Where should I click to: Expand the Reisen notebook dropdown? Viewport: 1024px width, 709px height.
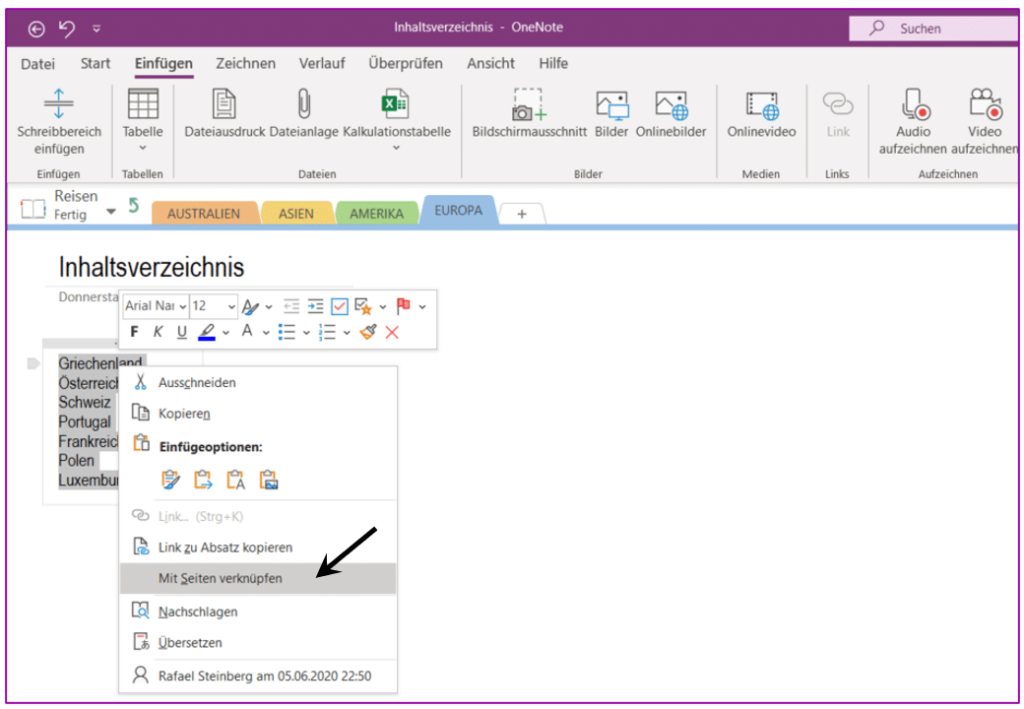click(x=111, y=211)
